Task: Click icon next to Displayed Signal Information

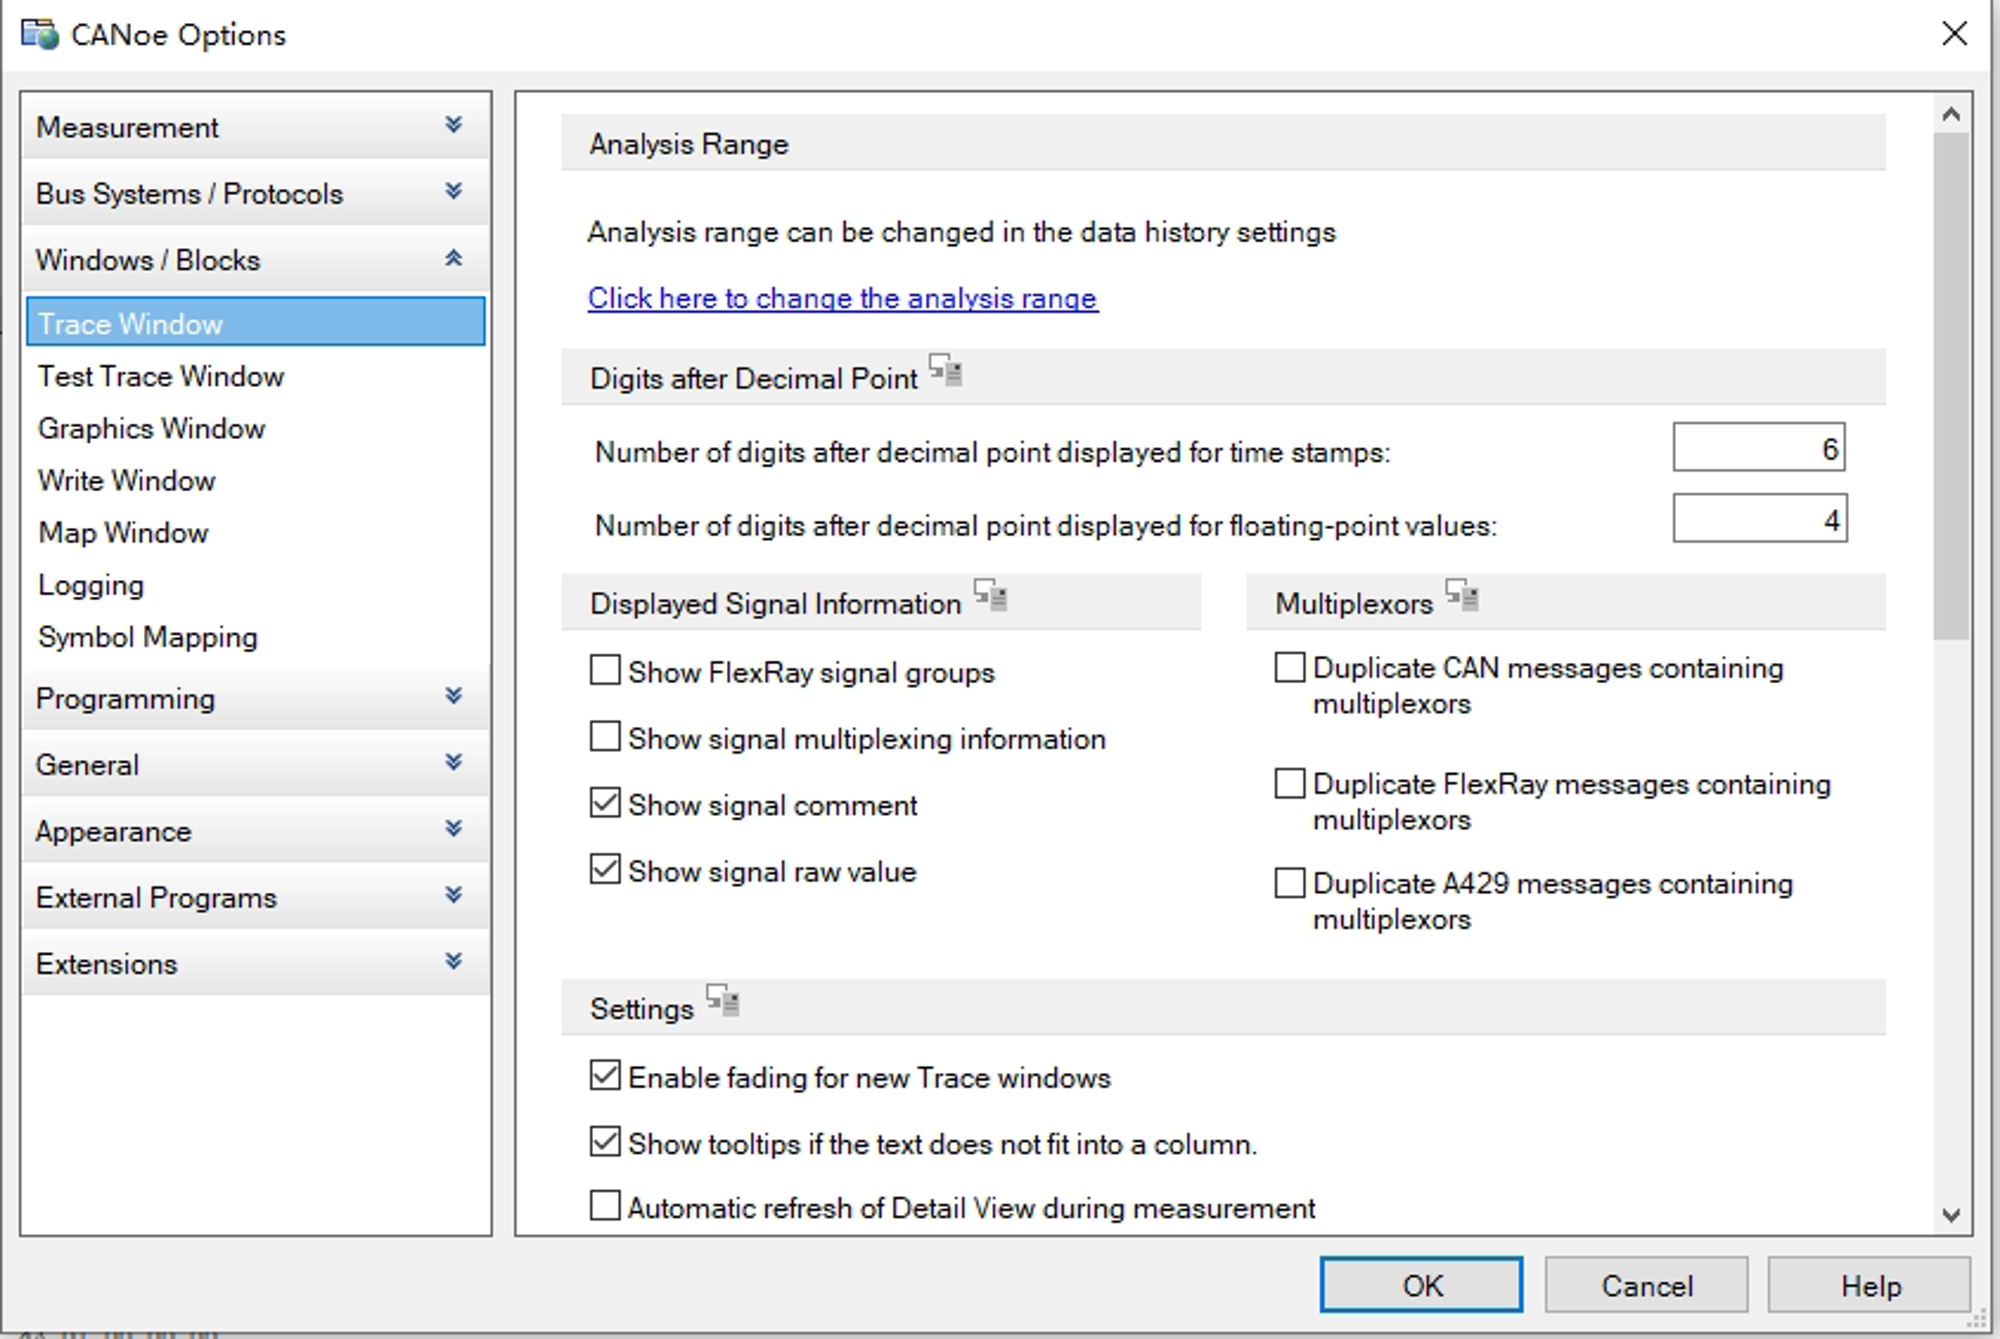Action: click(x=991, y=595)
